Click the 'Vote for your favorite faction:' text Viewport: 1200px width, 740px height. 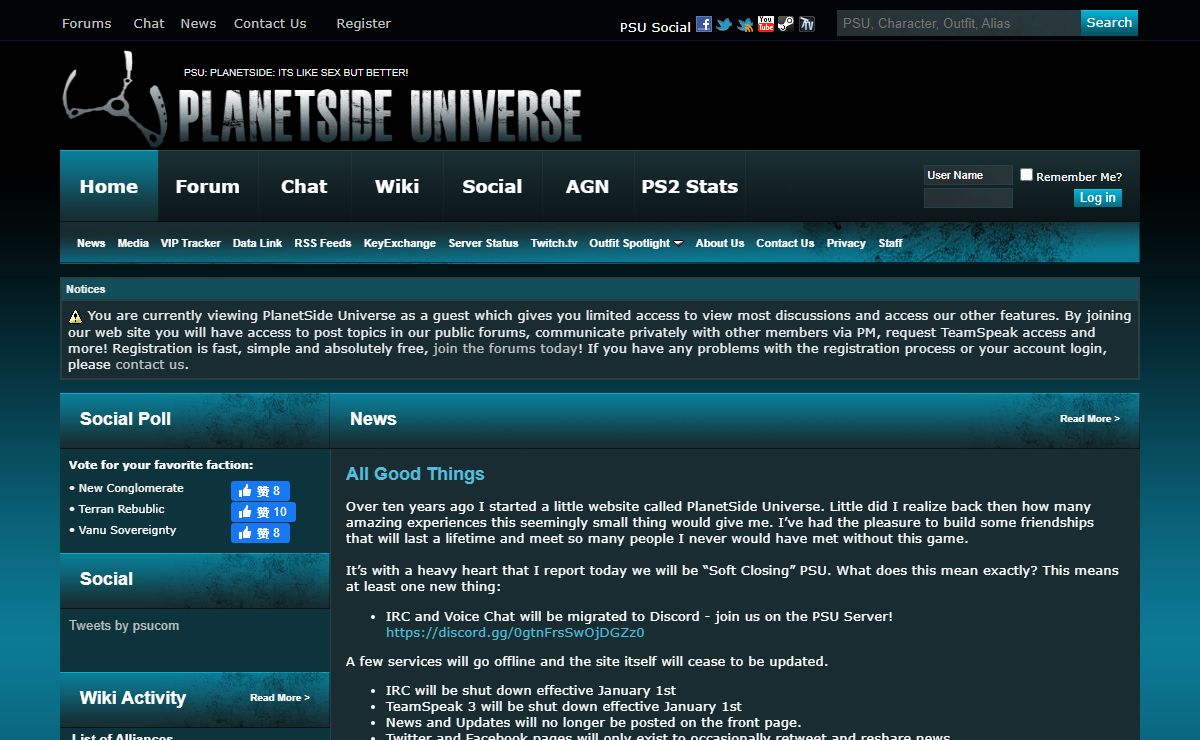pyautogui.click(x=161, y=465)
